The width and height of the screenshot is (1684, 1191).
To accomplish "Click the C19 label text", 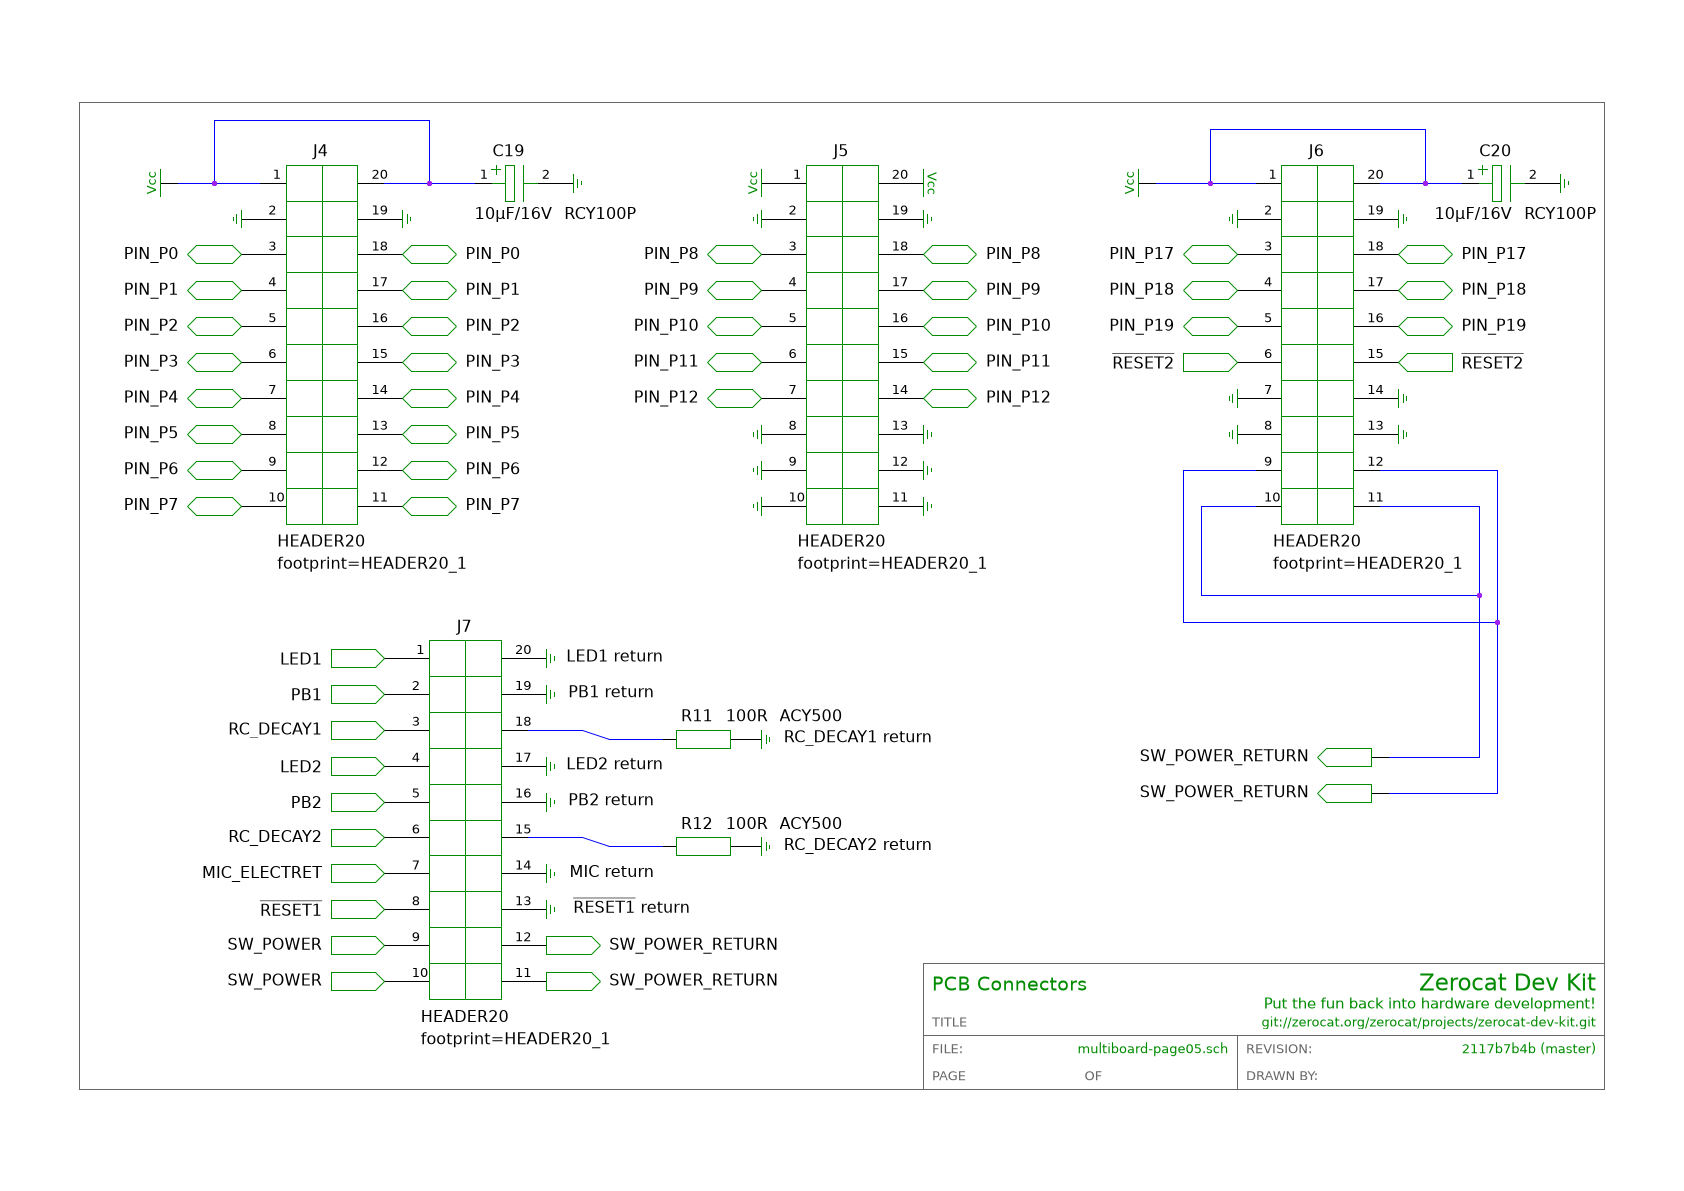I will [508, 151].
